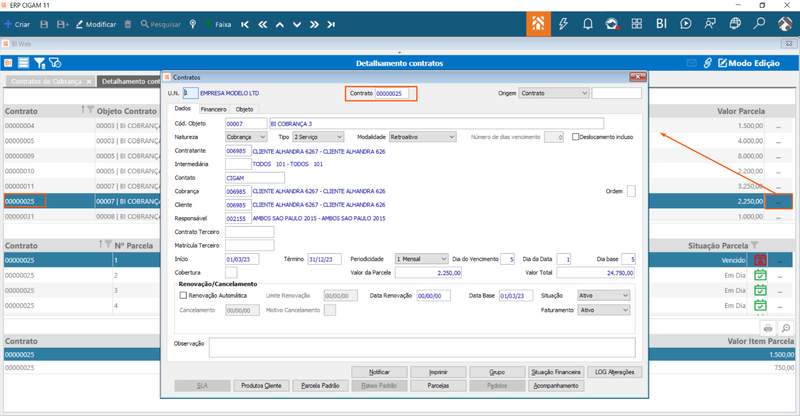Screen dimensions: 800x416
Task: Check the Deslocamento incluso checkbox
Action: [576, 137]
